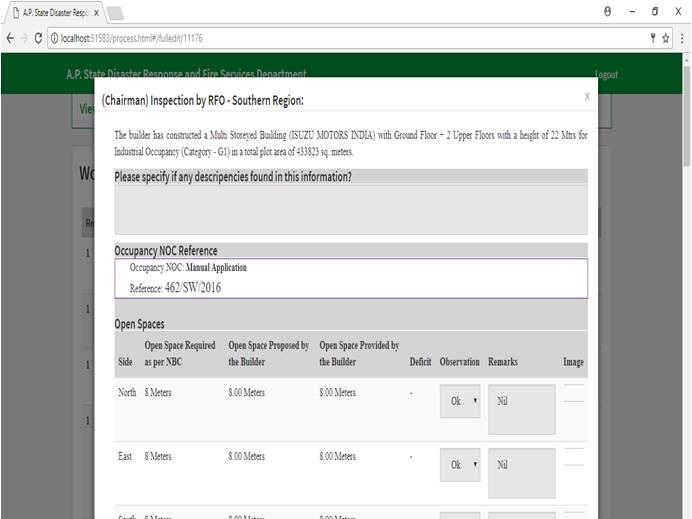Select the A.P. State Disaster Response browser tab
The height and width of the screenshot is (519, 692).
(x=52, y=12)
